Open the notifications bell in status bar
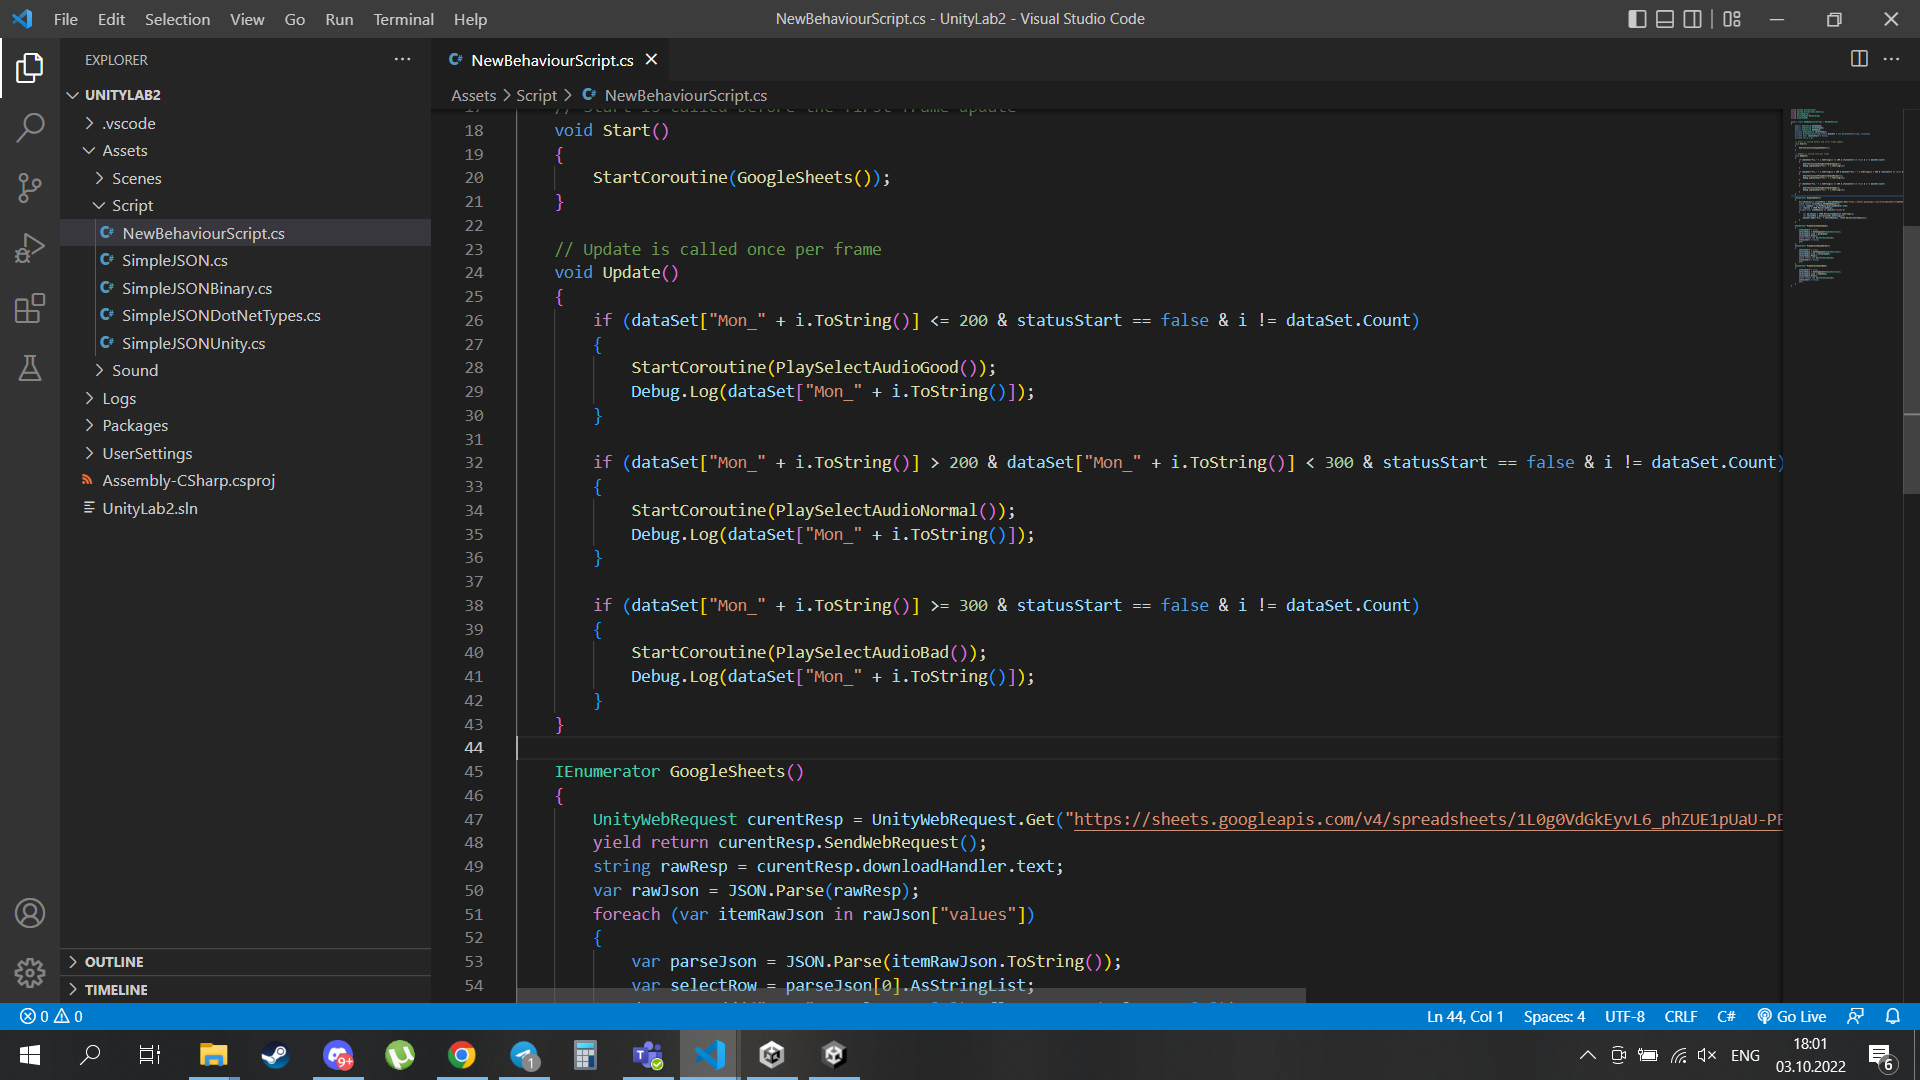Viewport: 1920px width, 1080px height. point(1892,1016)
